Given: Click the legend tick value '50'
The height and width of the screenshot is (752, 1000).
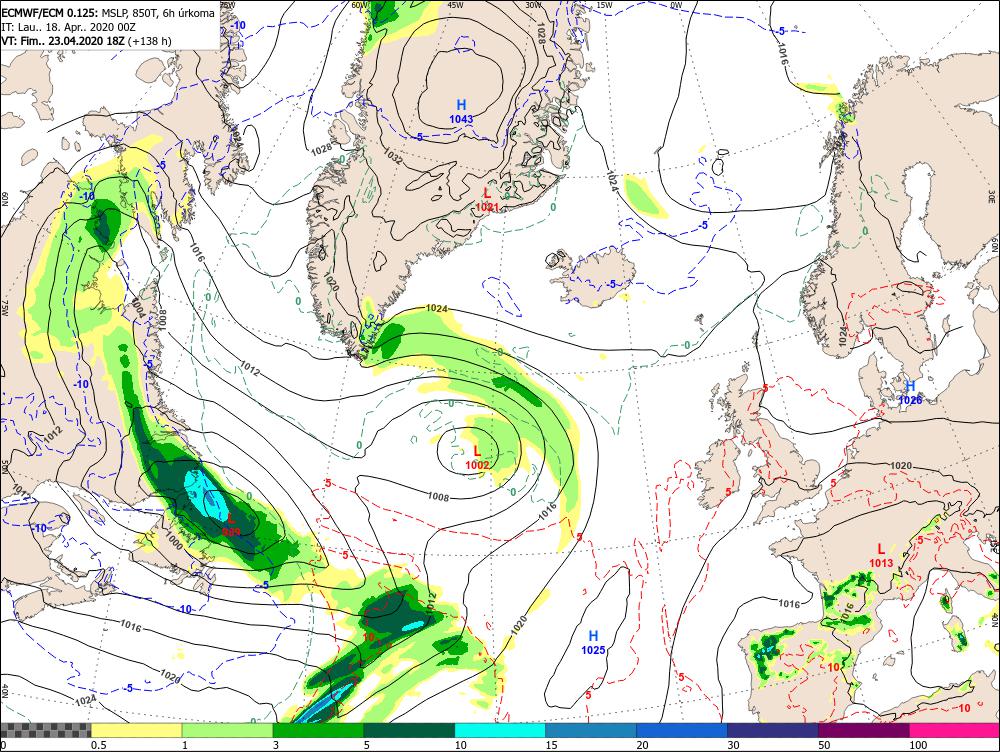Looking at the screenshot, I should pos(824,745).
